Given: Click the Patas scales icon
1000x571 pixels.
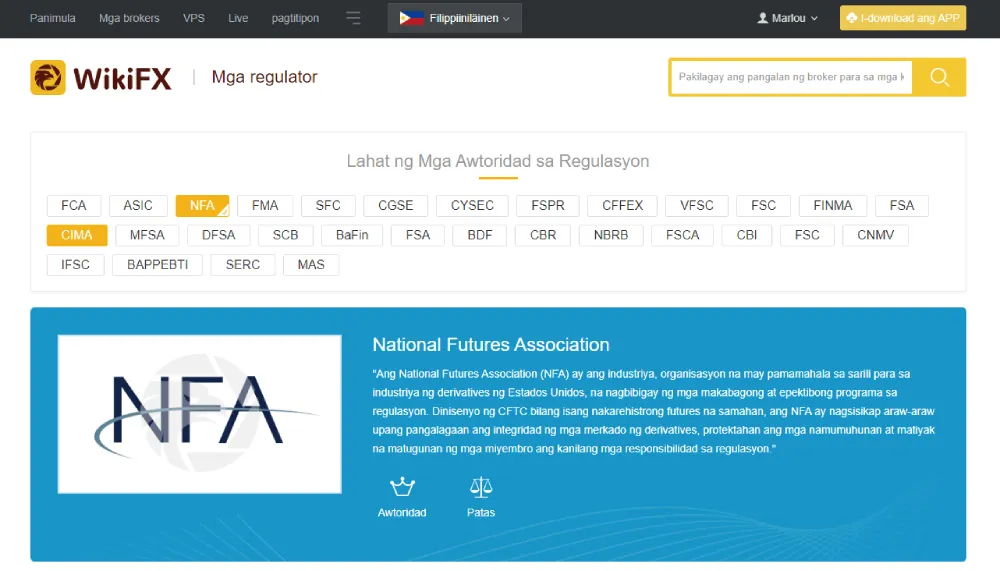Looking at the screenshot, I should click(481, 487).
